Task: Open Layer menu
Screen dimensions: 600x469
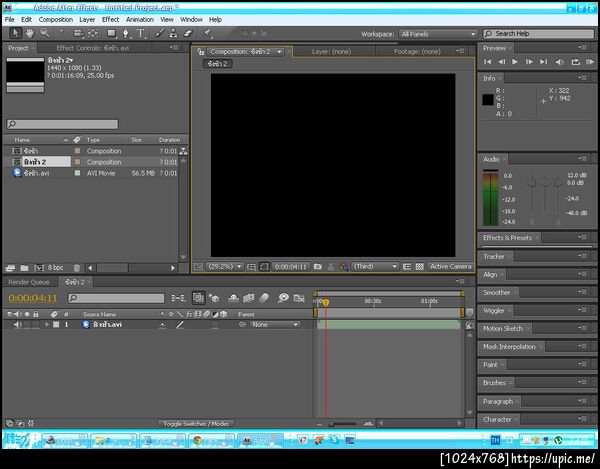Action: 87,20
